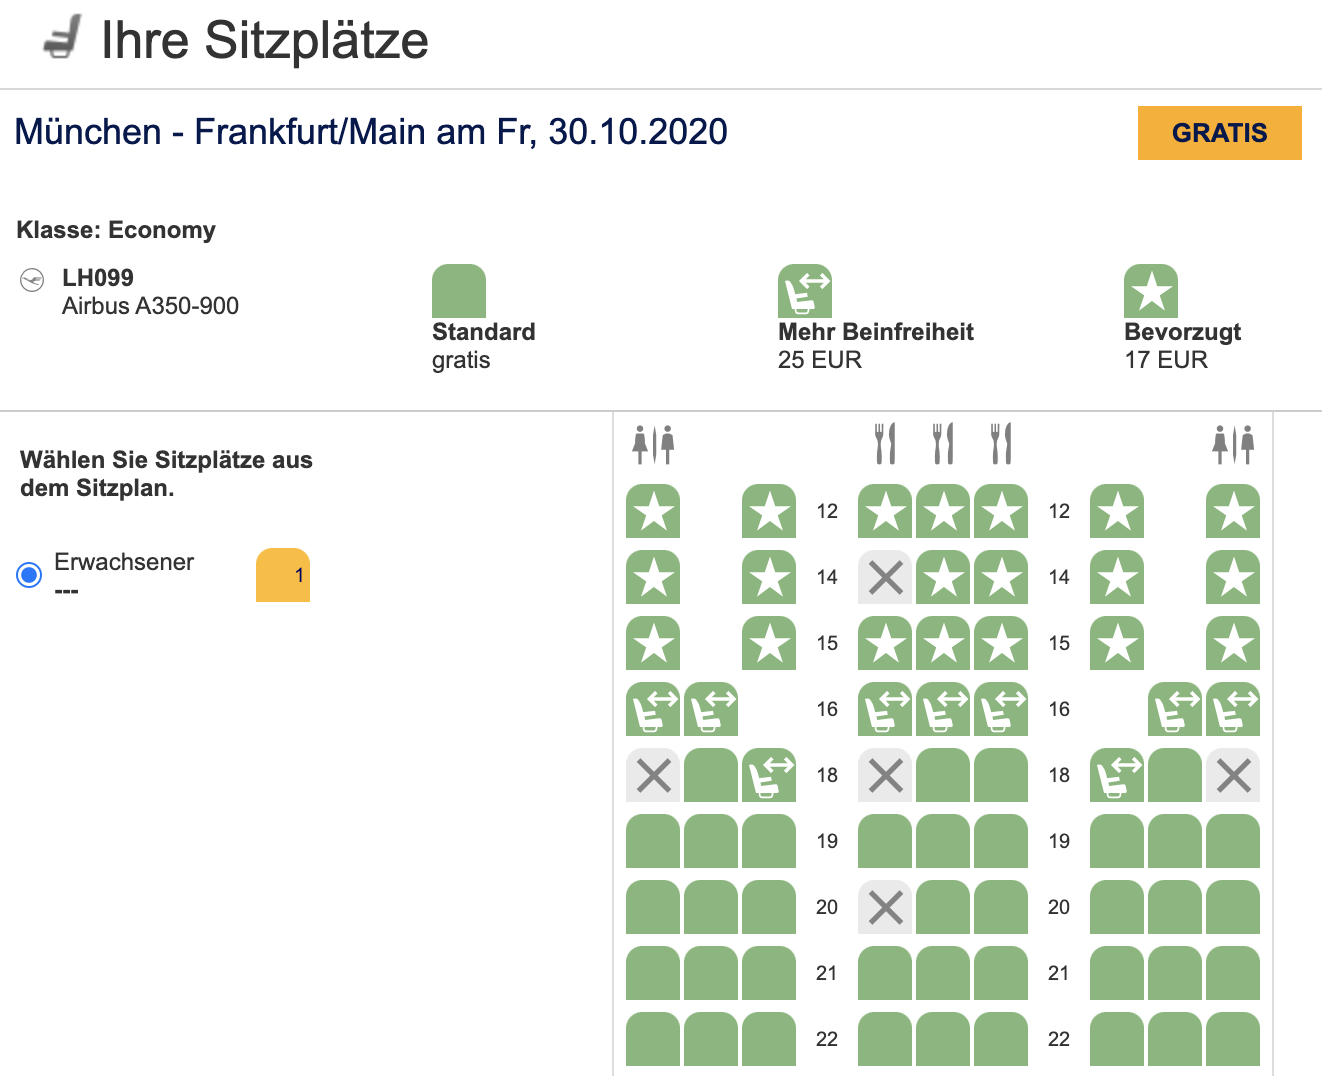Choose extra legroom seat in right block row 18
This screenshot has height=1076, width=1322.
click(1117, 776)
